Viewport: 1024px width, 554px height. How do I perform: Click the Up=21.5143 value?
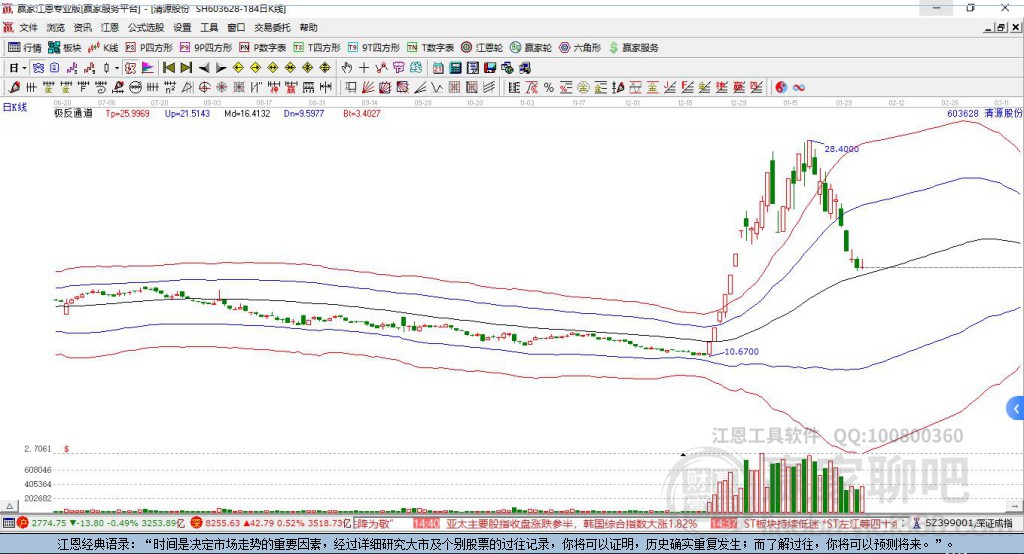(187, 114)
